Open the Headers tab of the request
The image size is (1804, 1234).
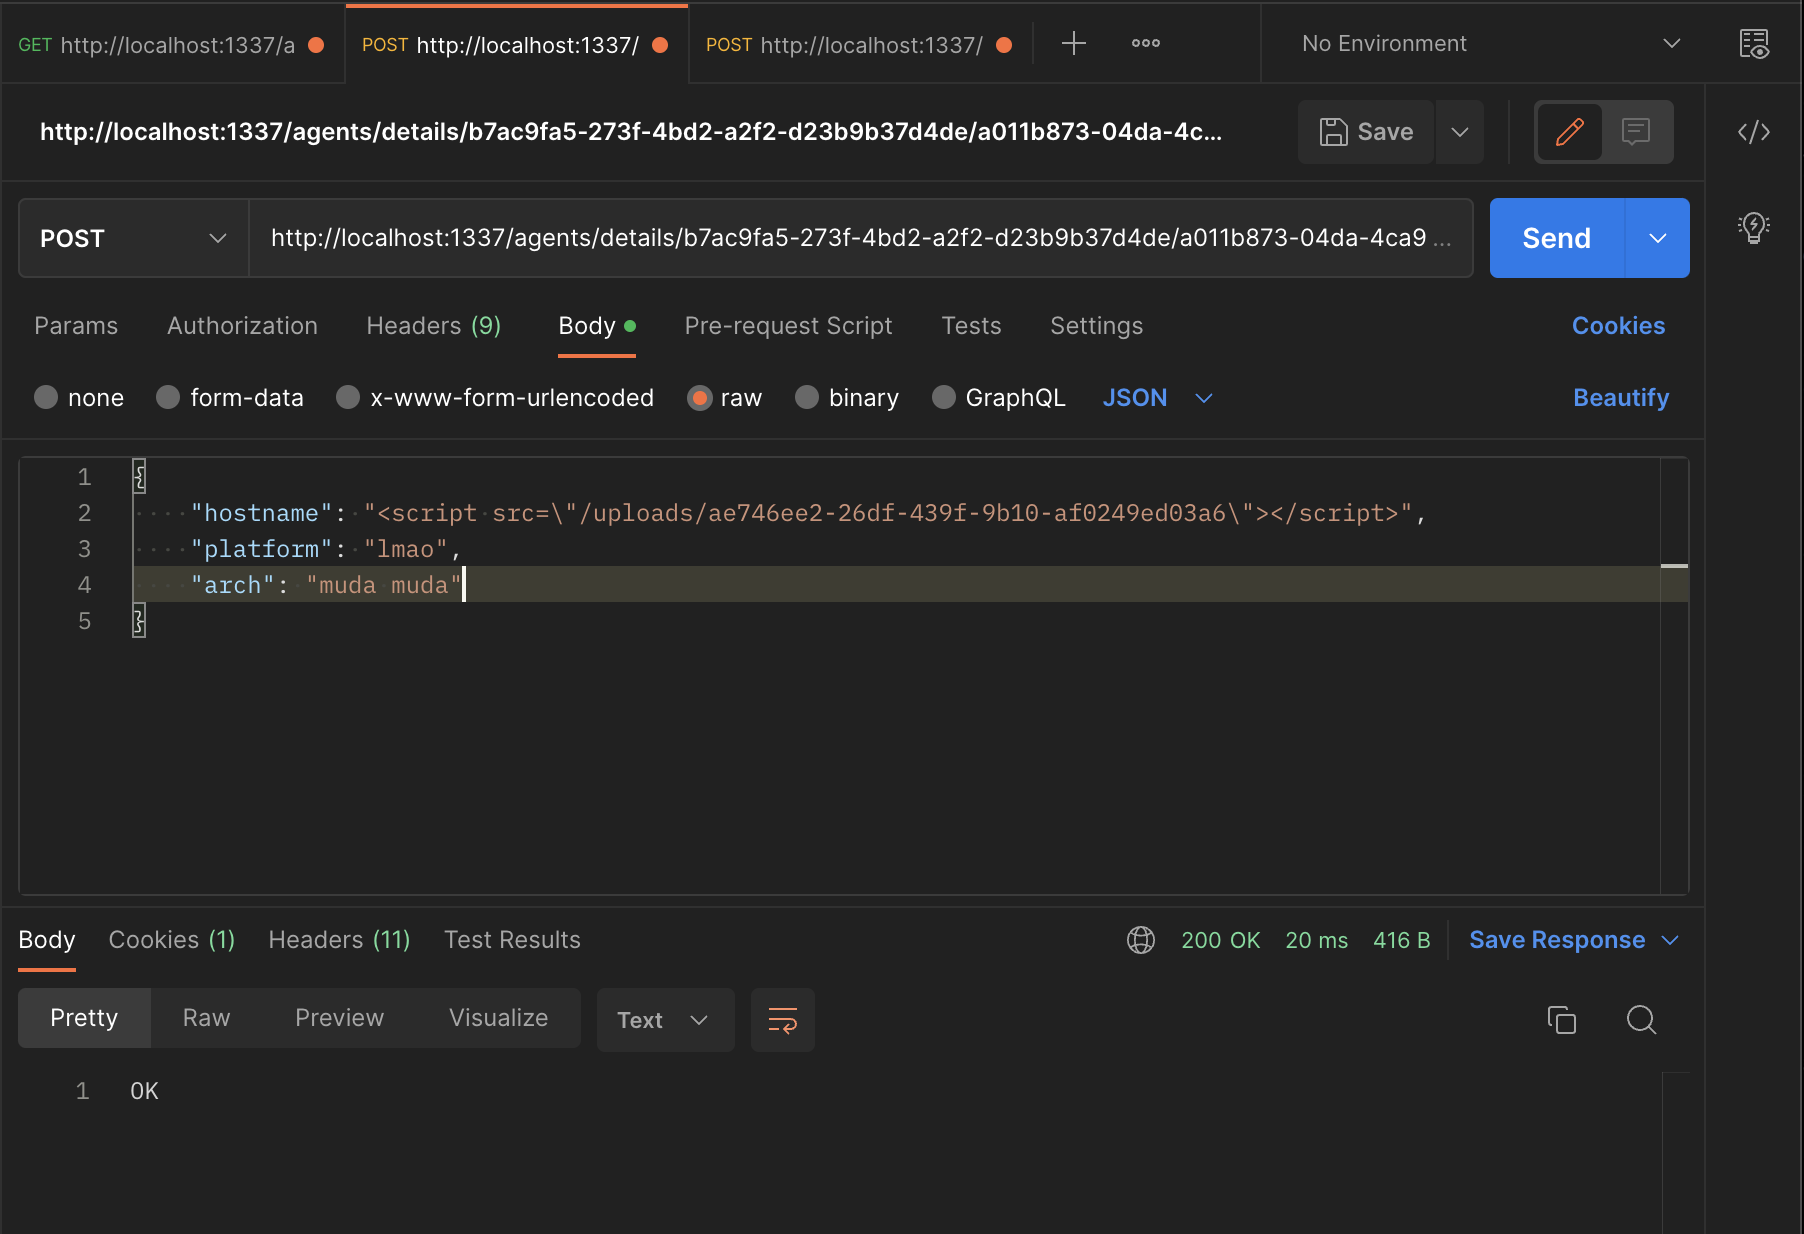pyautogui.click(x=433, y=326)
